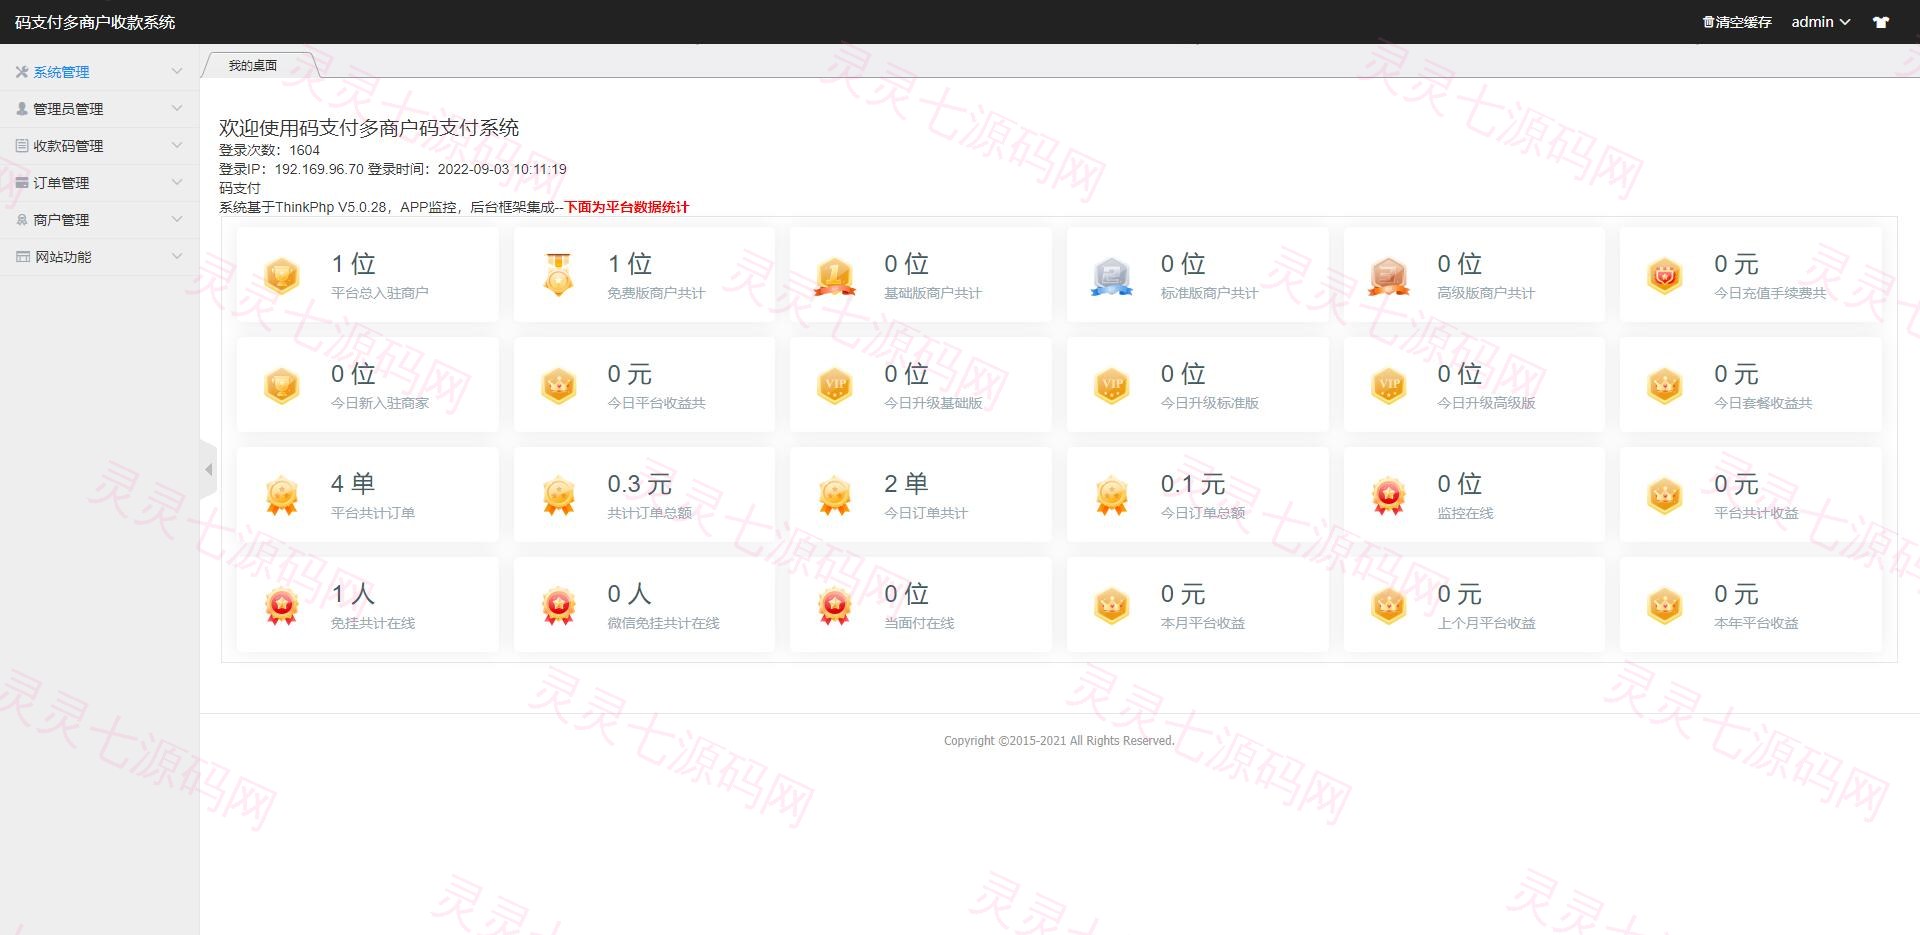Click the 清空缓存 button in header
The width and height of the screenshot is (1920, 935).
tap(1737, 22)
